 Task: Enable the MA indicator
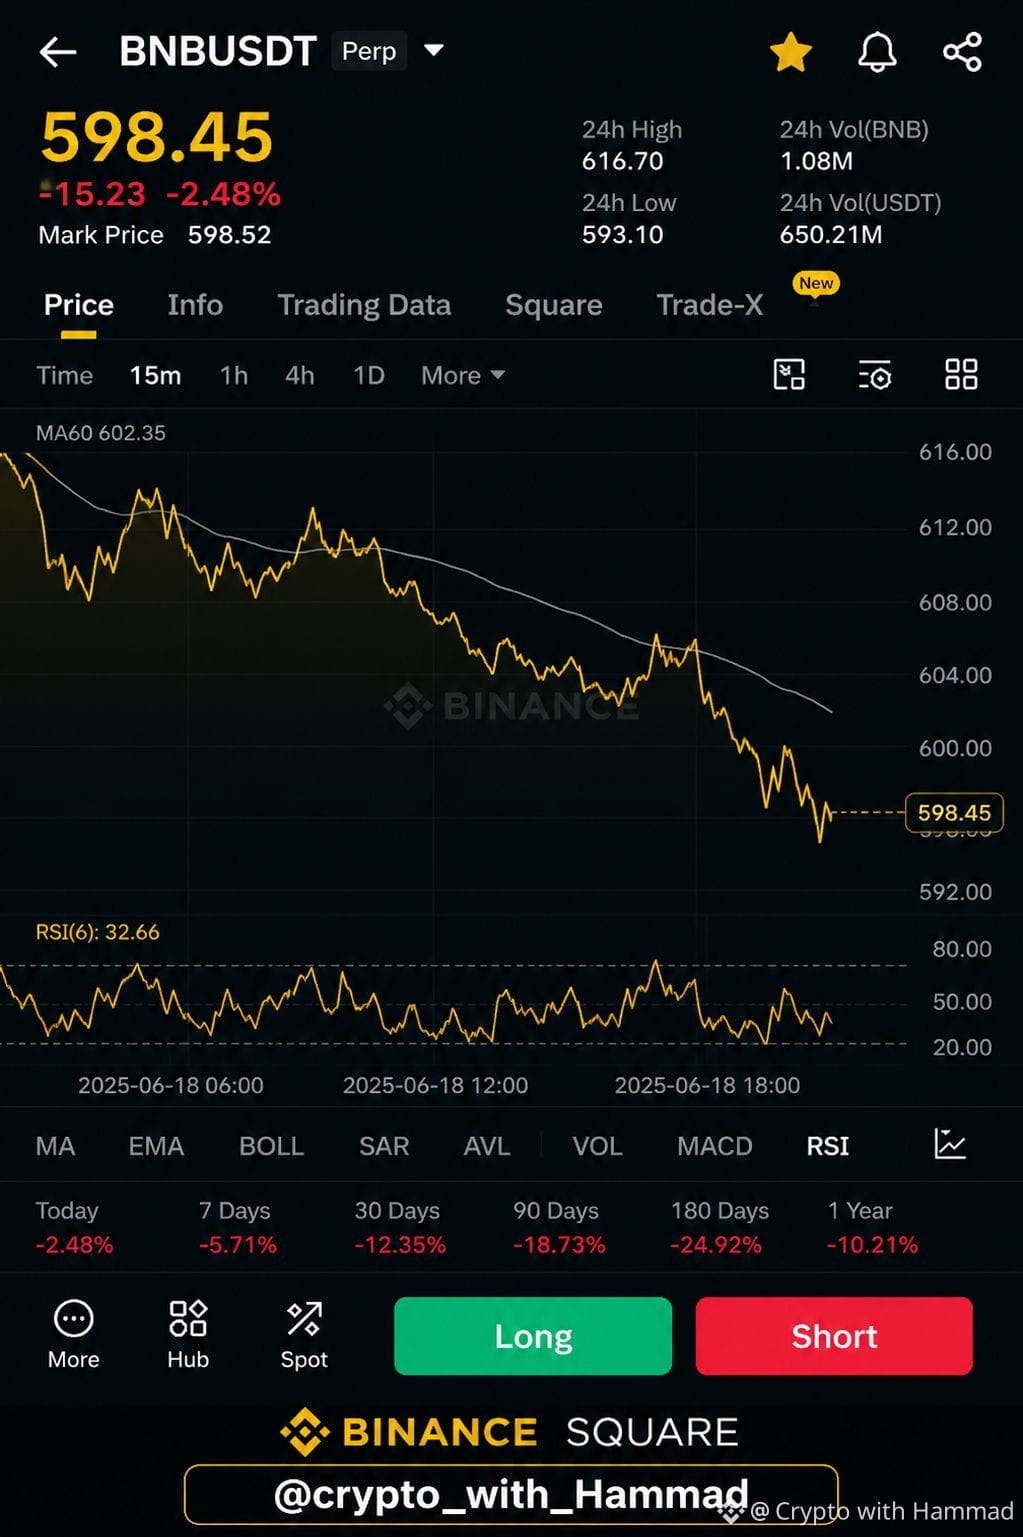pyautogui.click(x=55, y=1146)
